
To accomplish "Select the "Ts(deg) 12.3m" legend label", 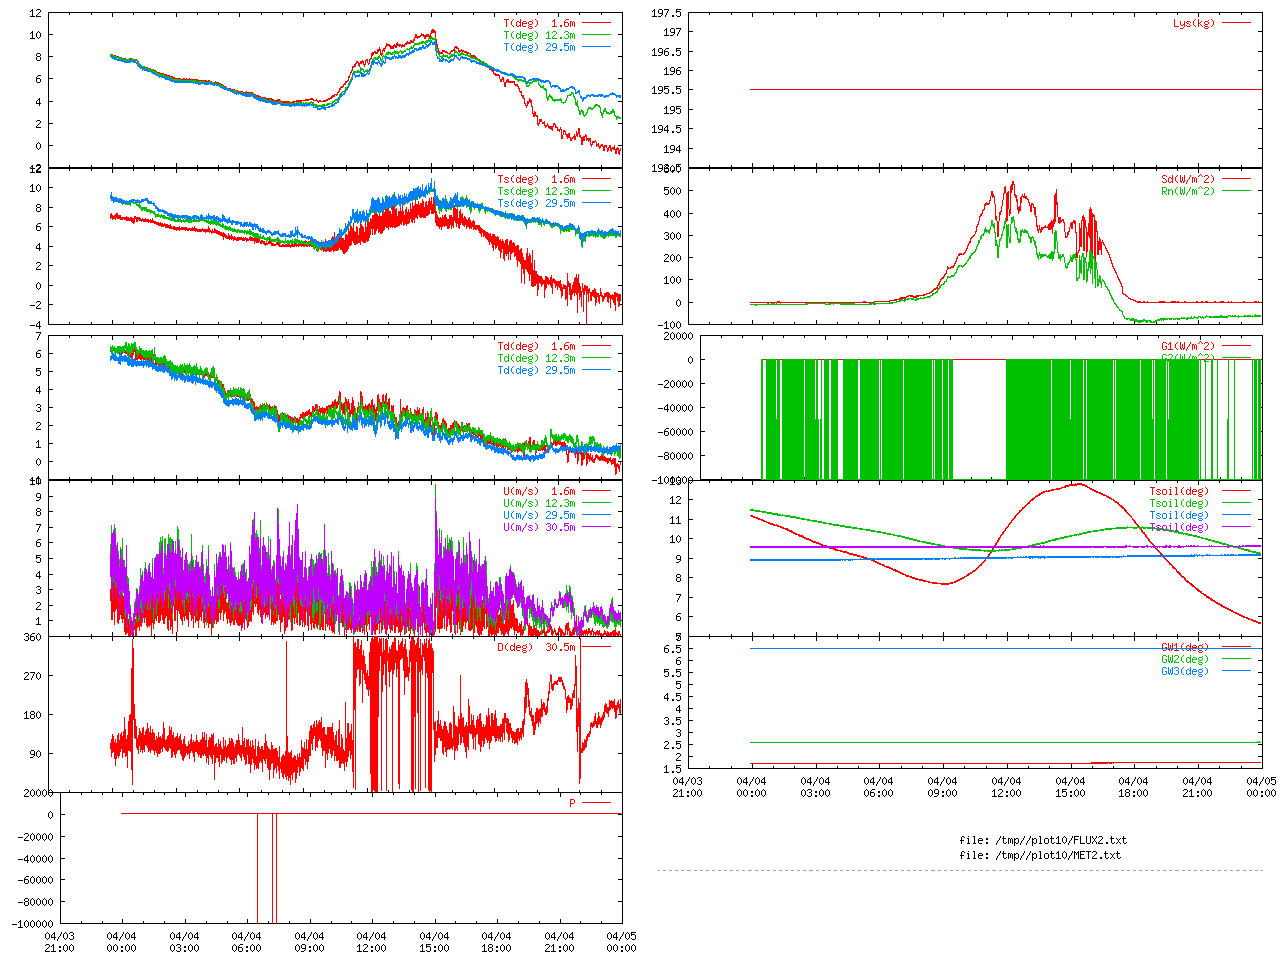I will [537, 192].
